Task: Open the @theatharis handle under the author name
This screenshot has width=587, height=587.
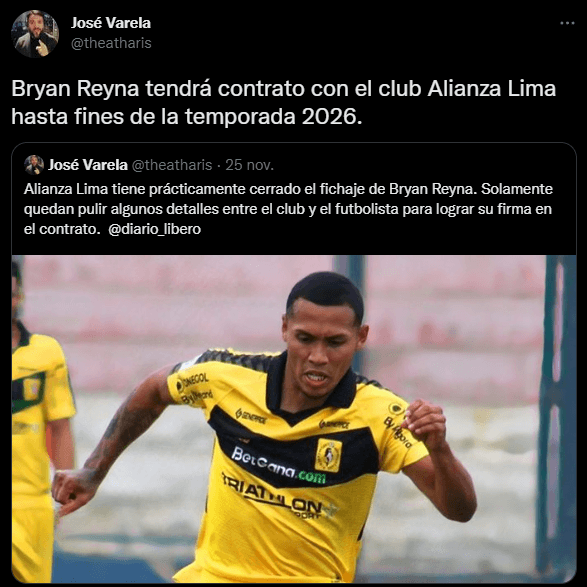Action: [x=111, y=43]
